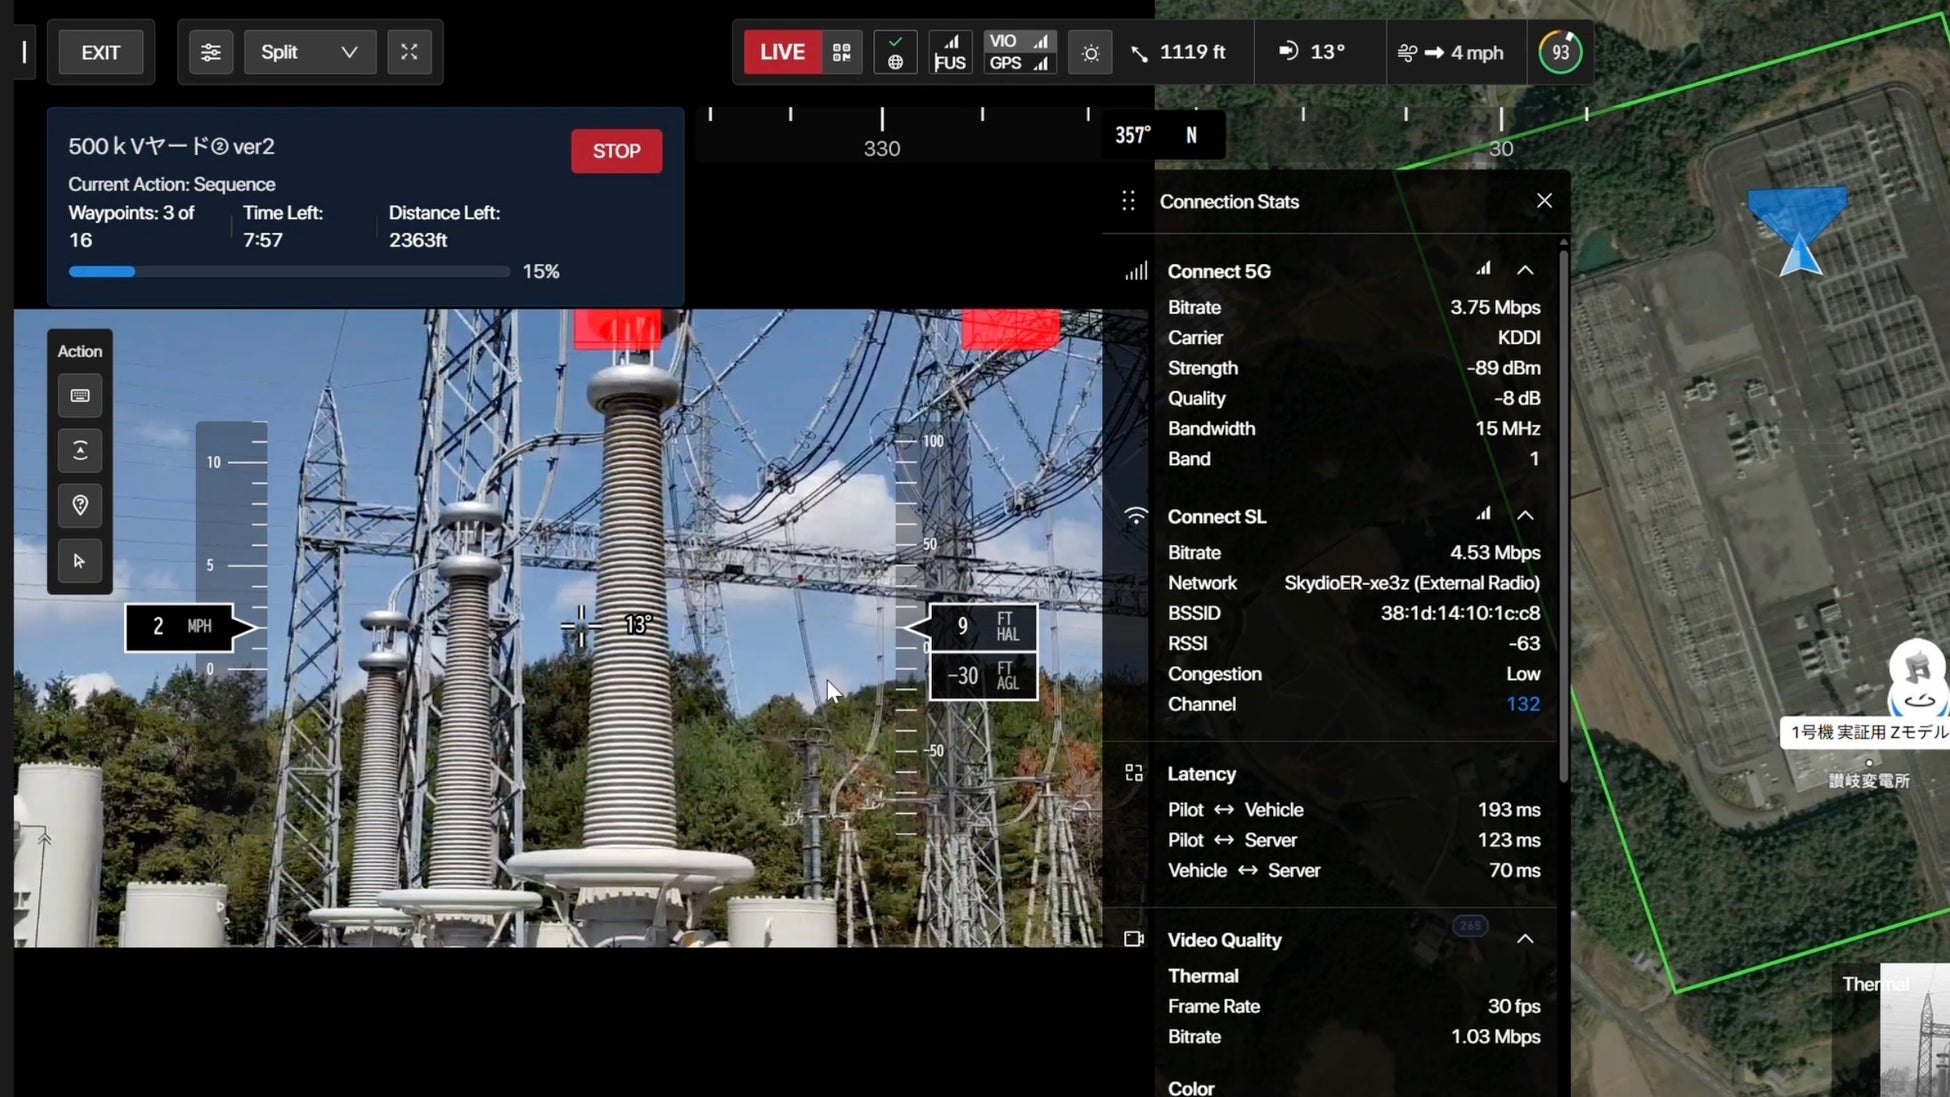Collapse the Video Quality section
This screenshot has width=1950, height=1097.
click(x=1525, y=939)
